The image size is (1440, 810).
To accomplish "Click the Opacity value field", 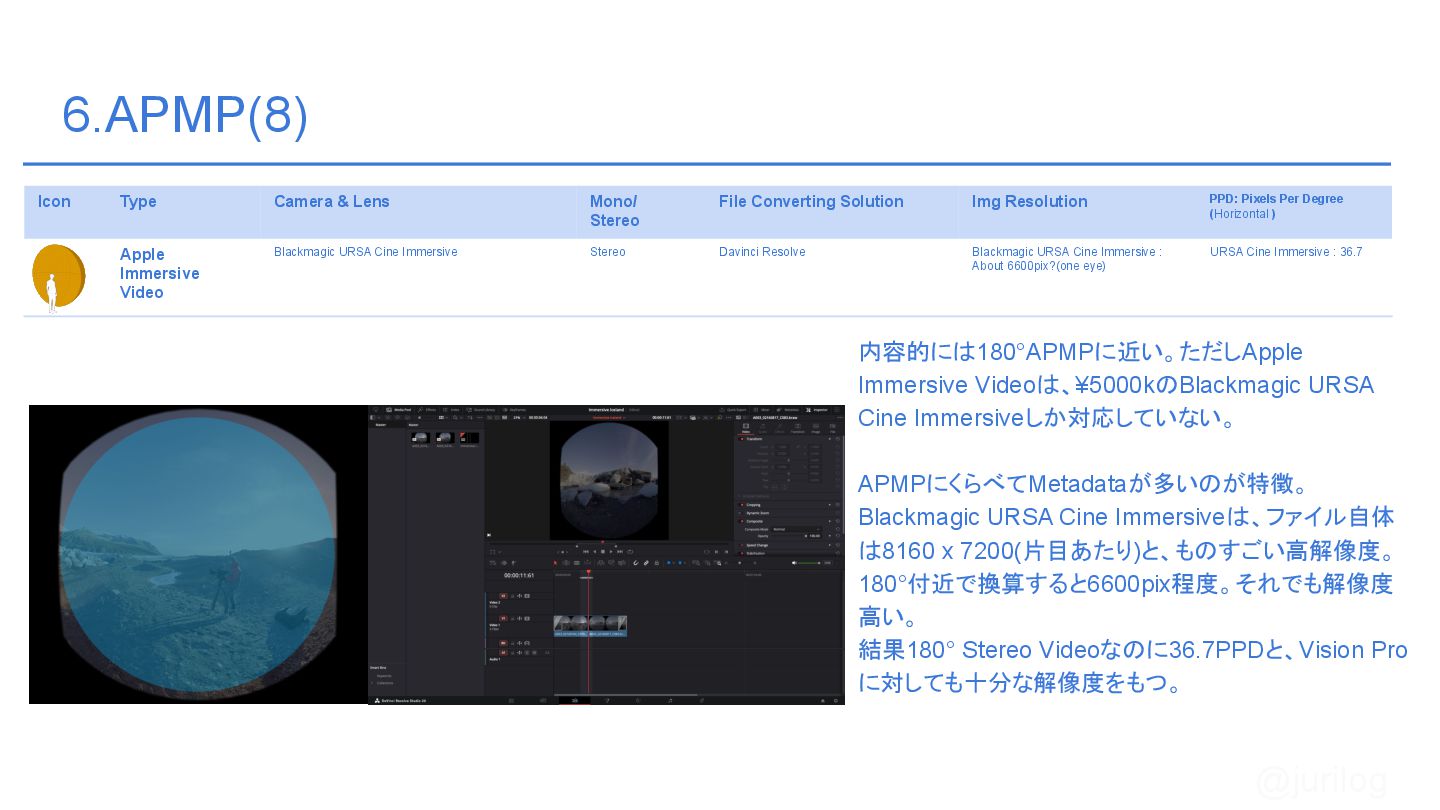I will (x=815, y=536).
